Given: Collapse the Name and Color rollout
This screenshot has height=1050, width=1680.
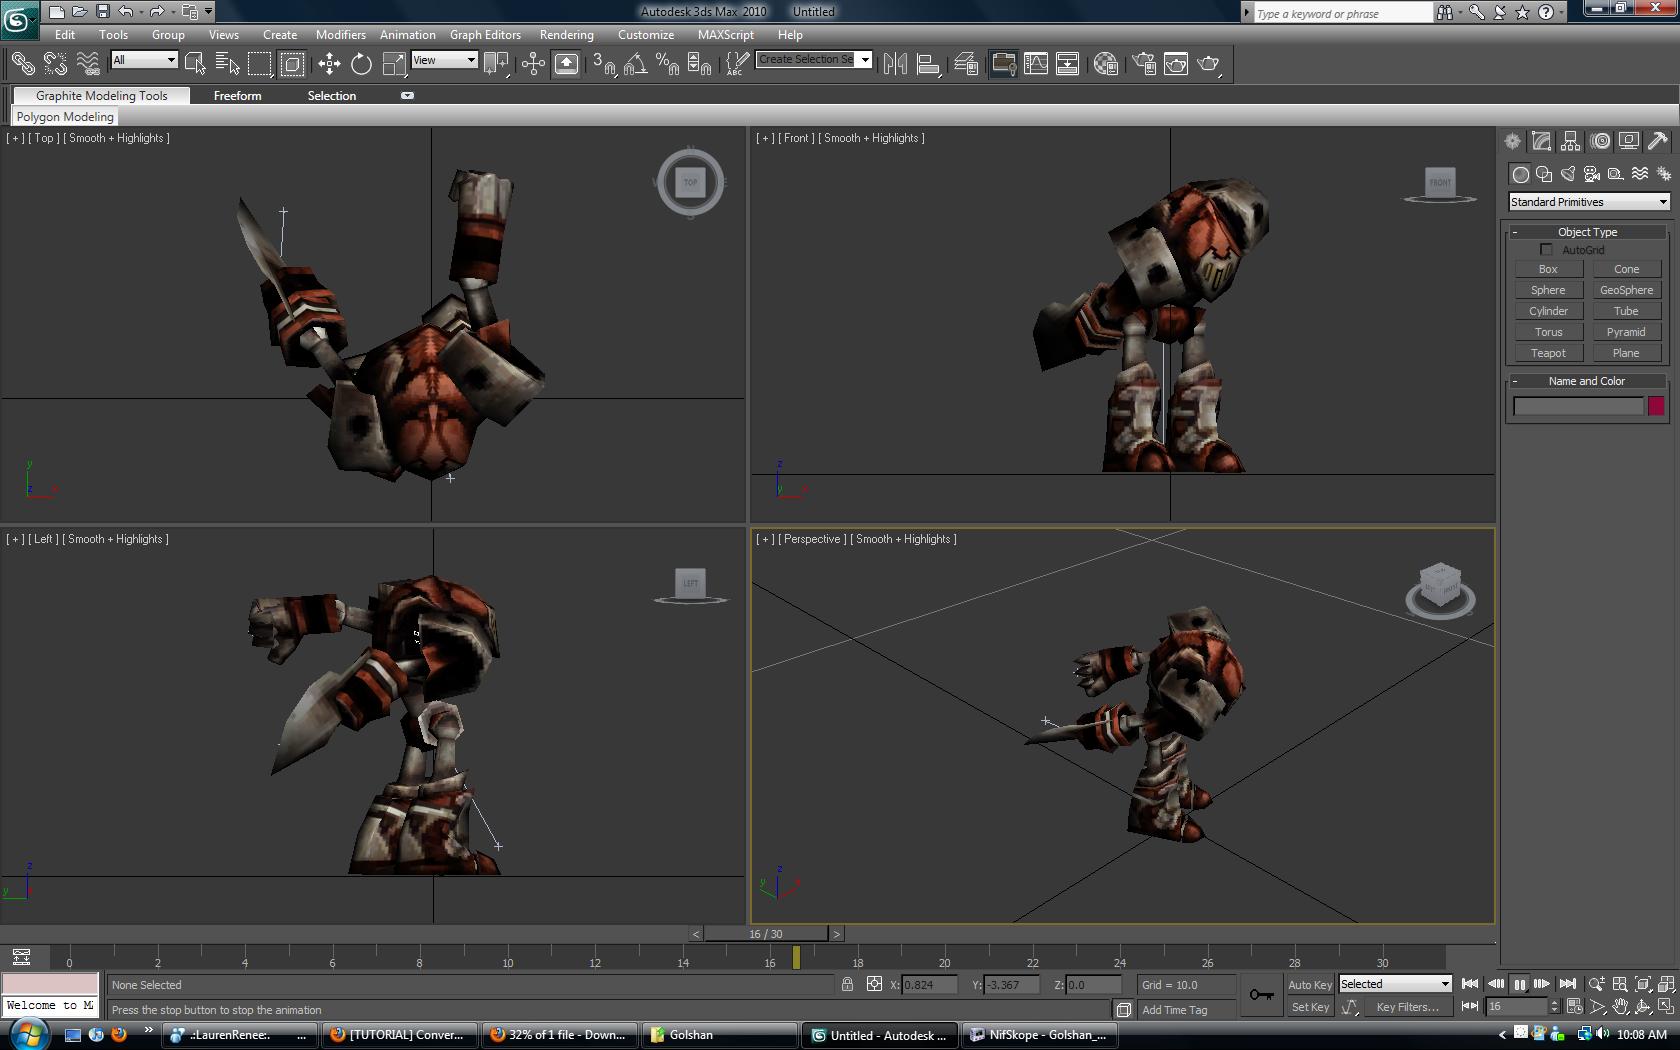Looking at the screenshot, I should point(1587,381).
